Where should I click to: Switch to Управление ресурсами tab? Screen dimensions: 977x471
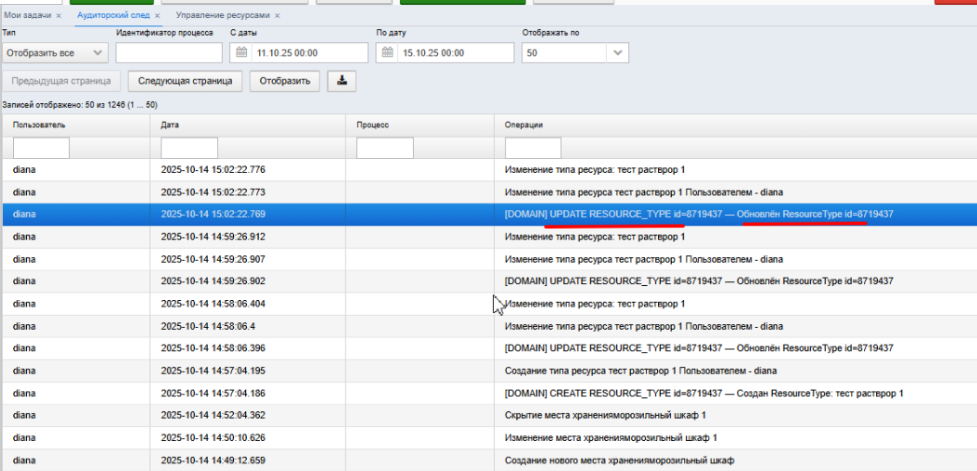[x=222, y=15]
